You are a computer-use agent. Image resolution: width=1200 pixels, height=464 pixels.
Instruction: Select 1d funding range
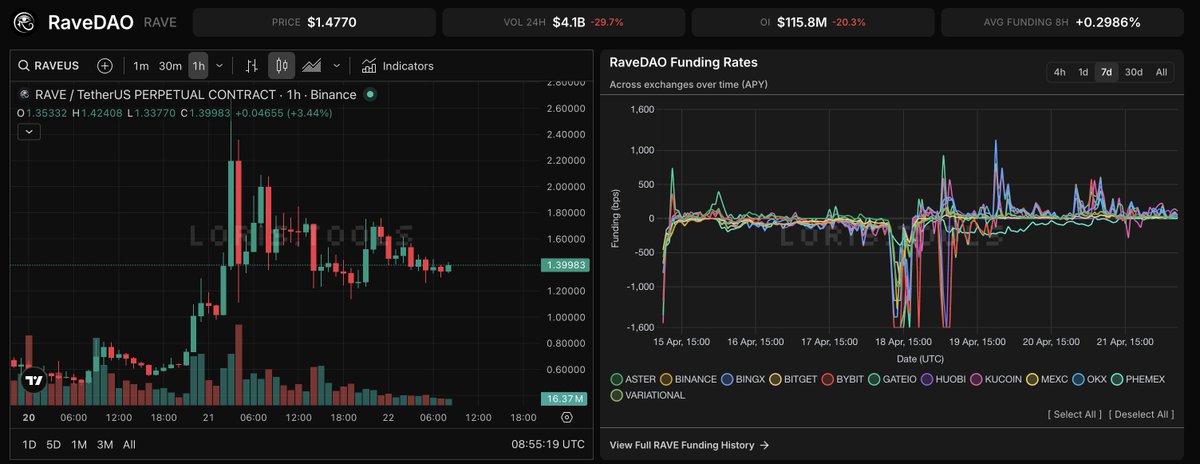tap(1083, 72)
